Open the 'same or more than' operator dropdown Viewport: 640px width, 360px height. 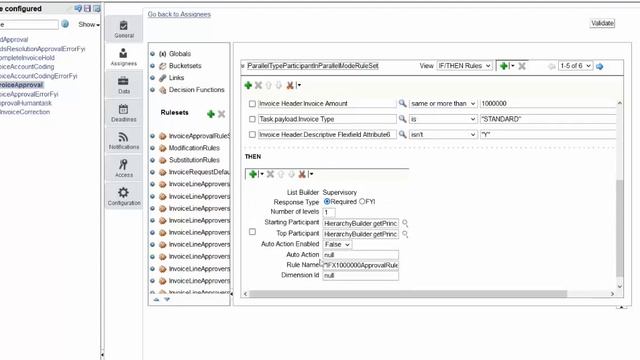coord(443,104)
